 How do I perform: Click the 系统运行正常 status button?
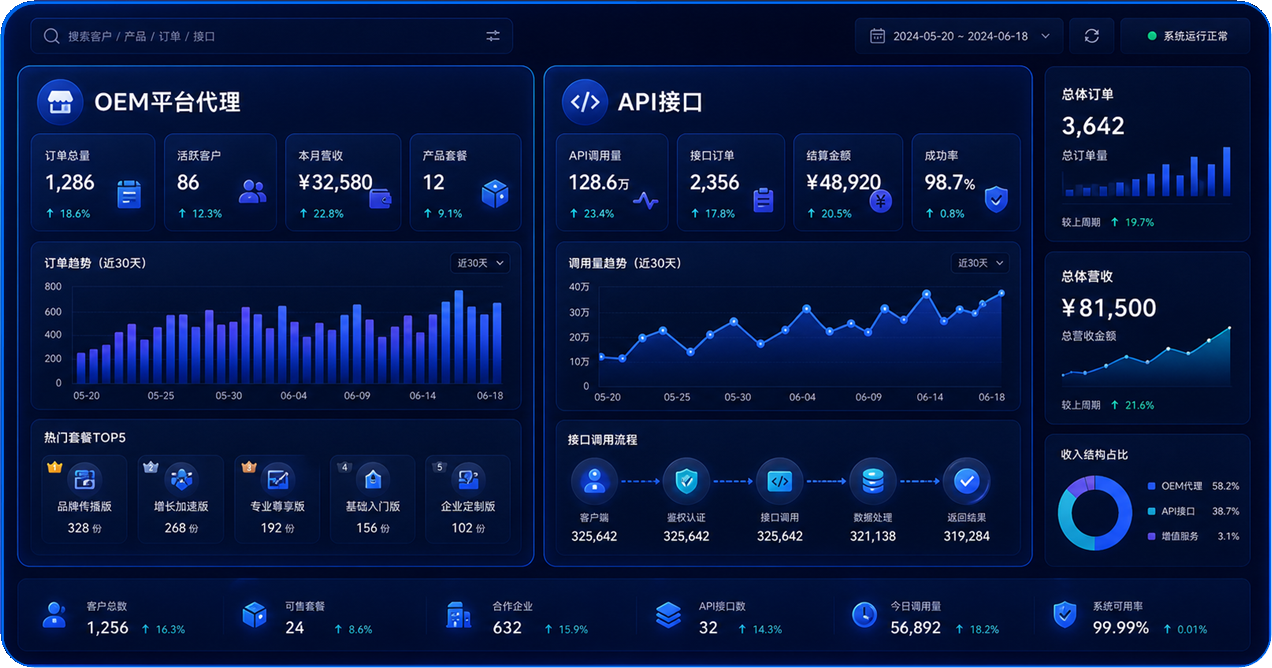[1185, 36]
